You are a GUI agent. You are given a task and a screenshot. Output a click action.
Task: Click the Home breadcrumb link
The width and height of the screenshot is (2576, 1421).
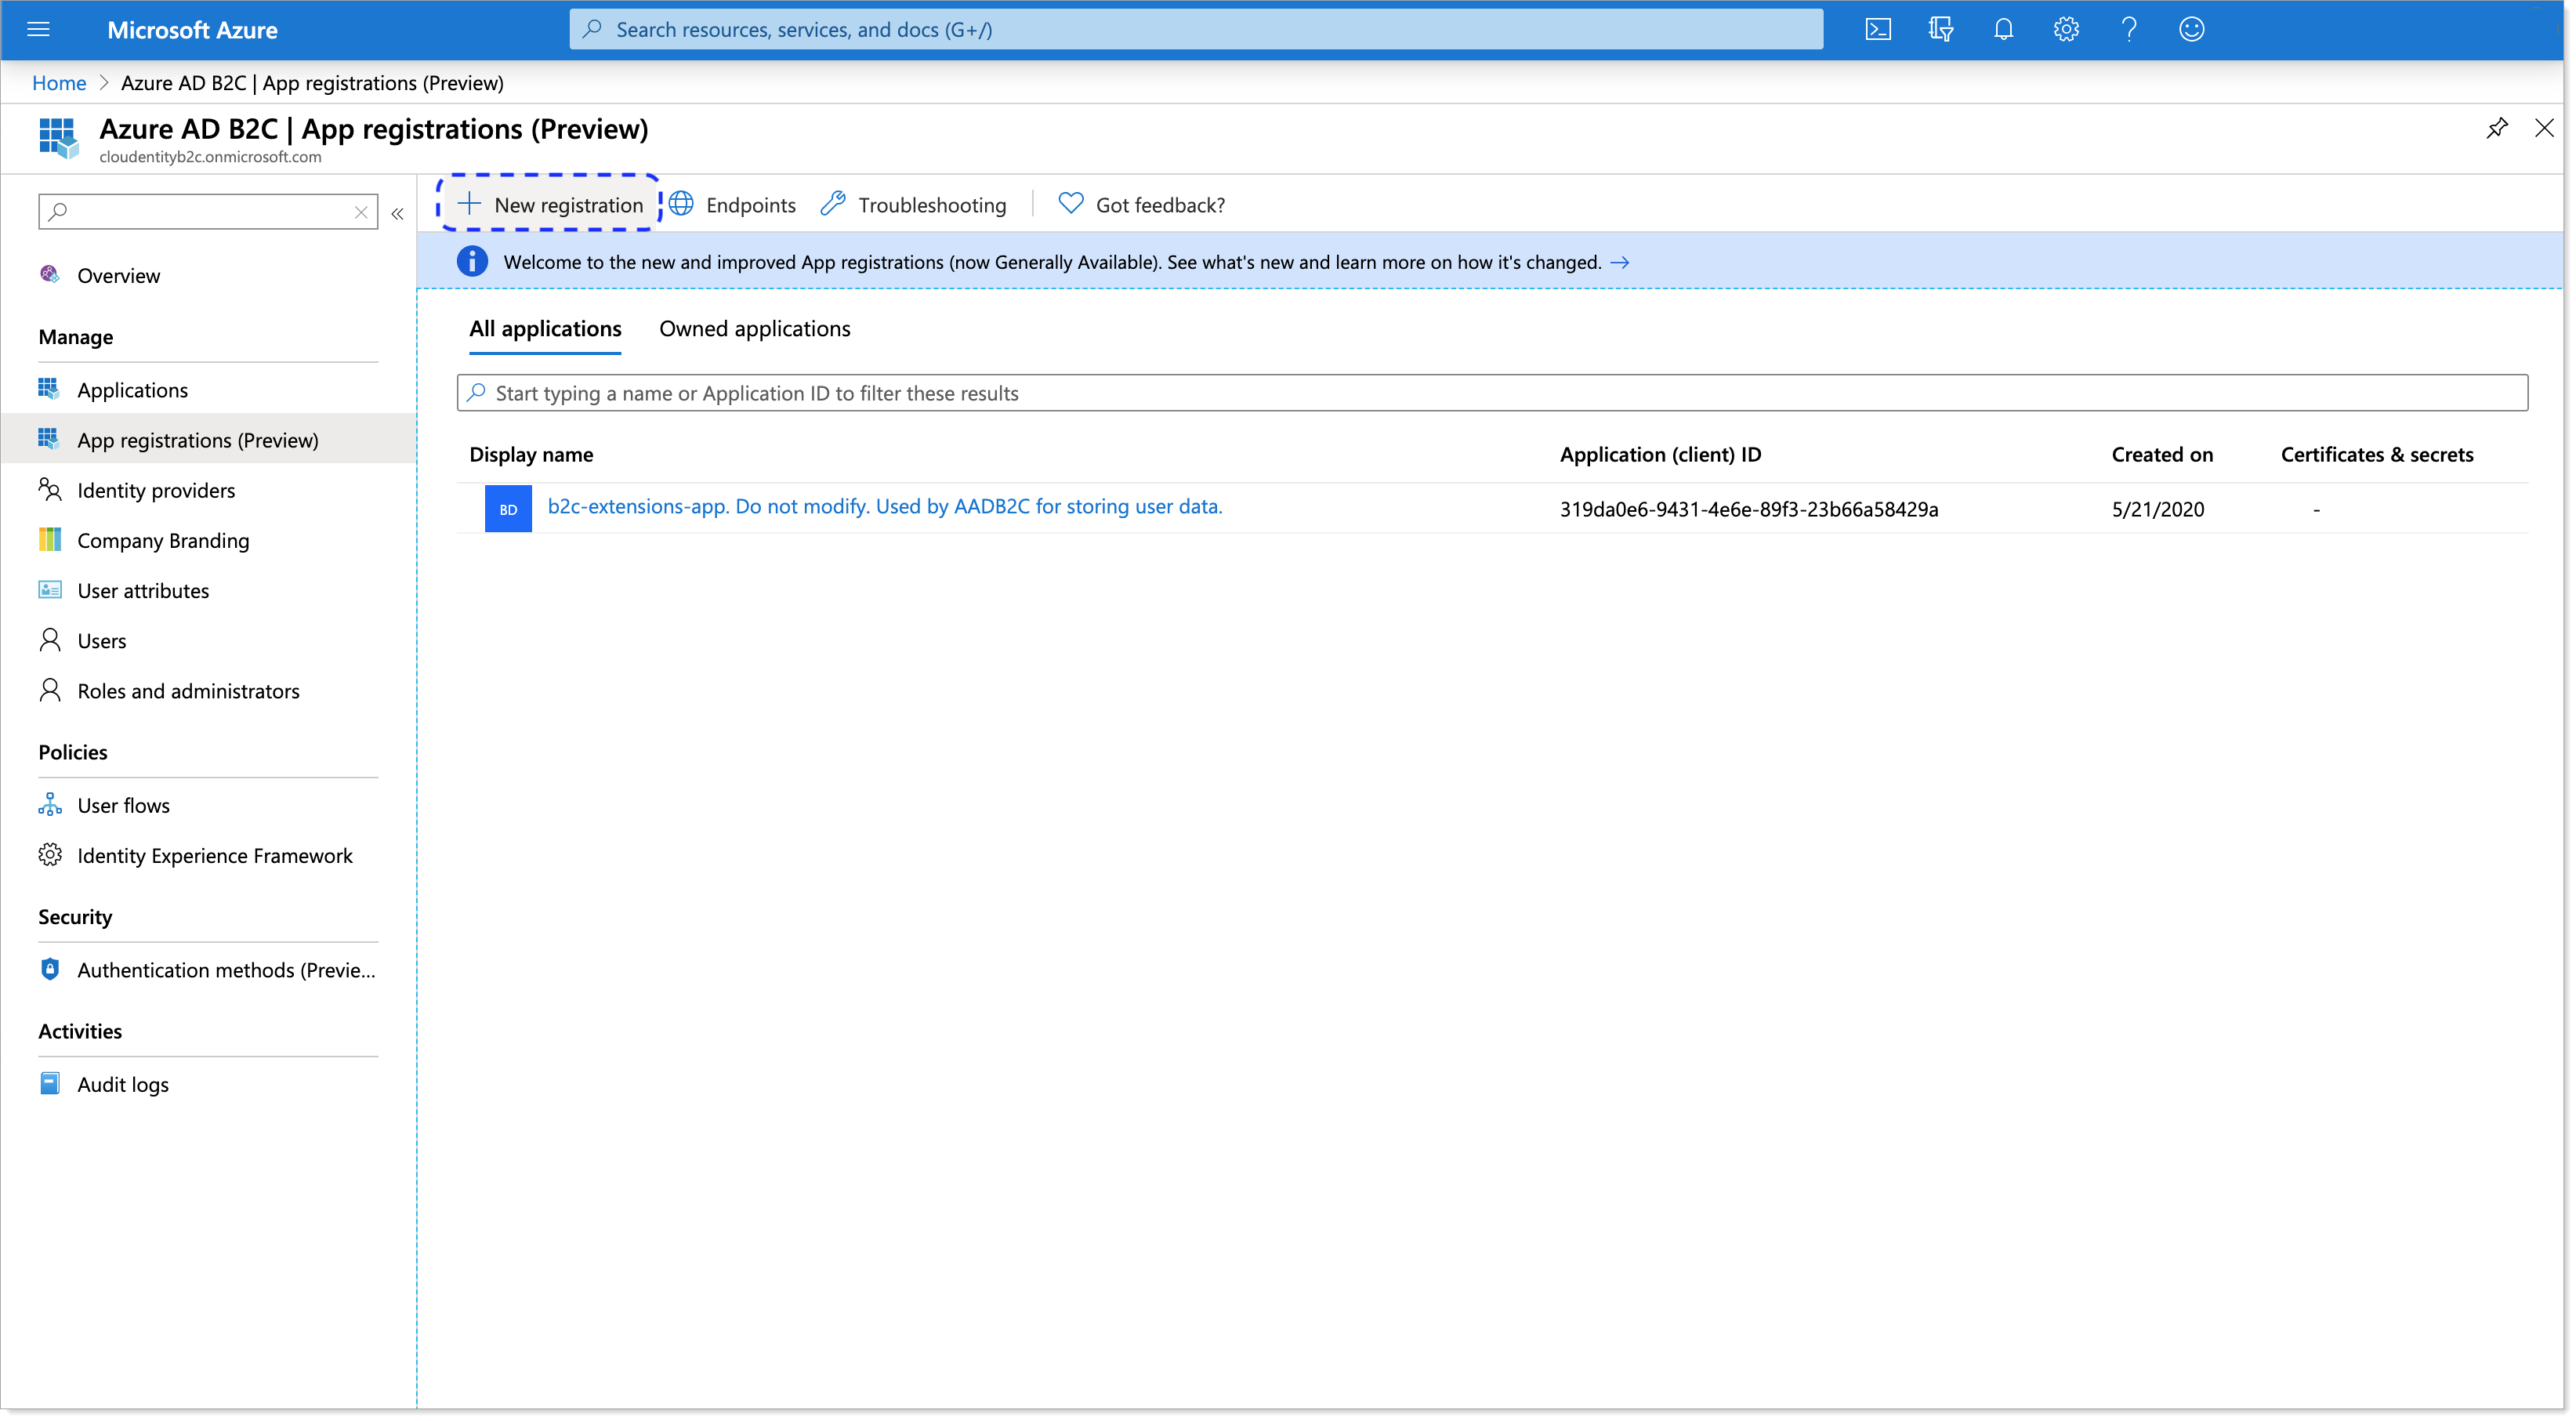[59, 83]
